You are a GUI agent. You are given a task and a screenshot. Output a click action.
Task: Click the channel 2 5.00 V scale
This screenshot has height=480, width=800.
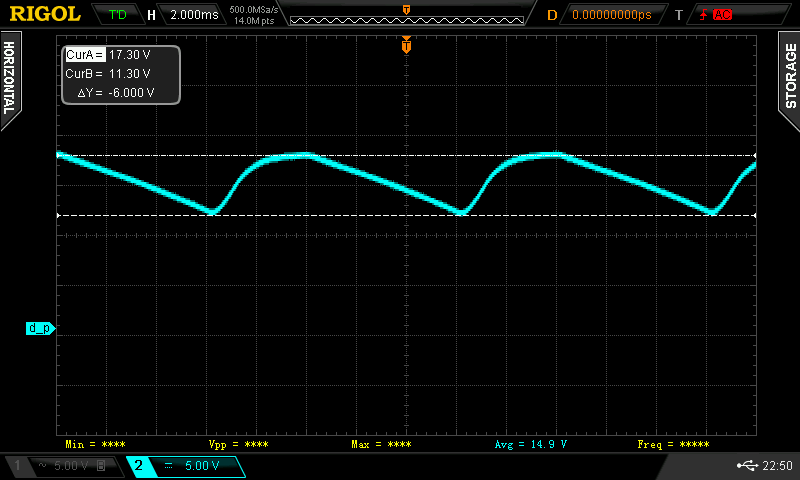point(202,466)
